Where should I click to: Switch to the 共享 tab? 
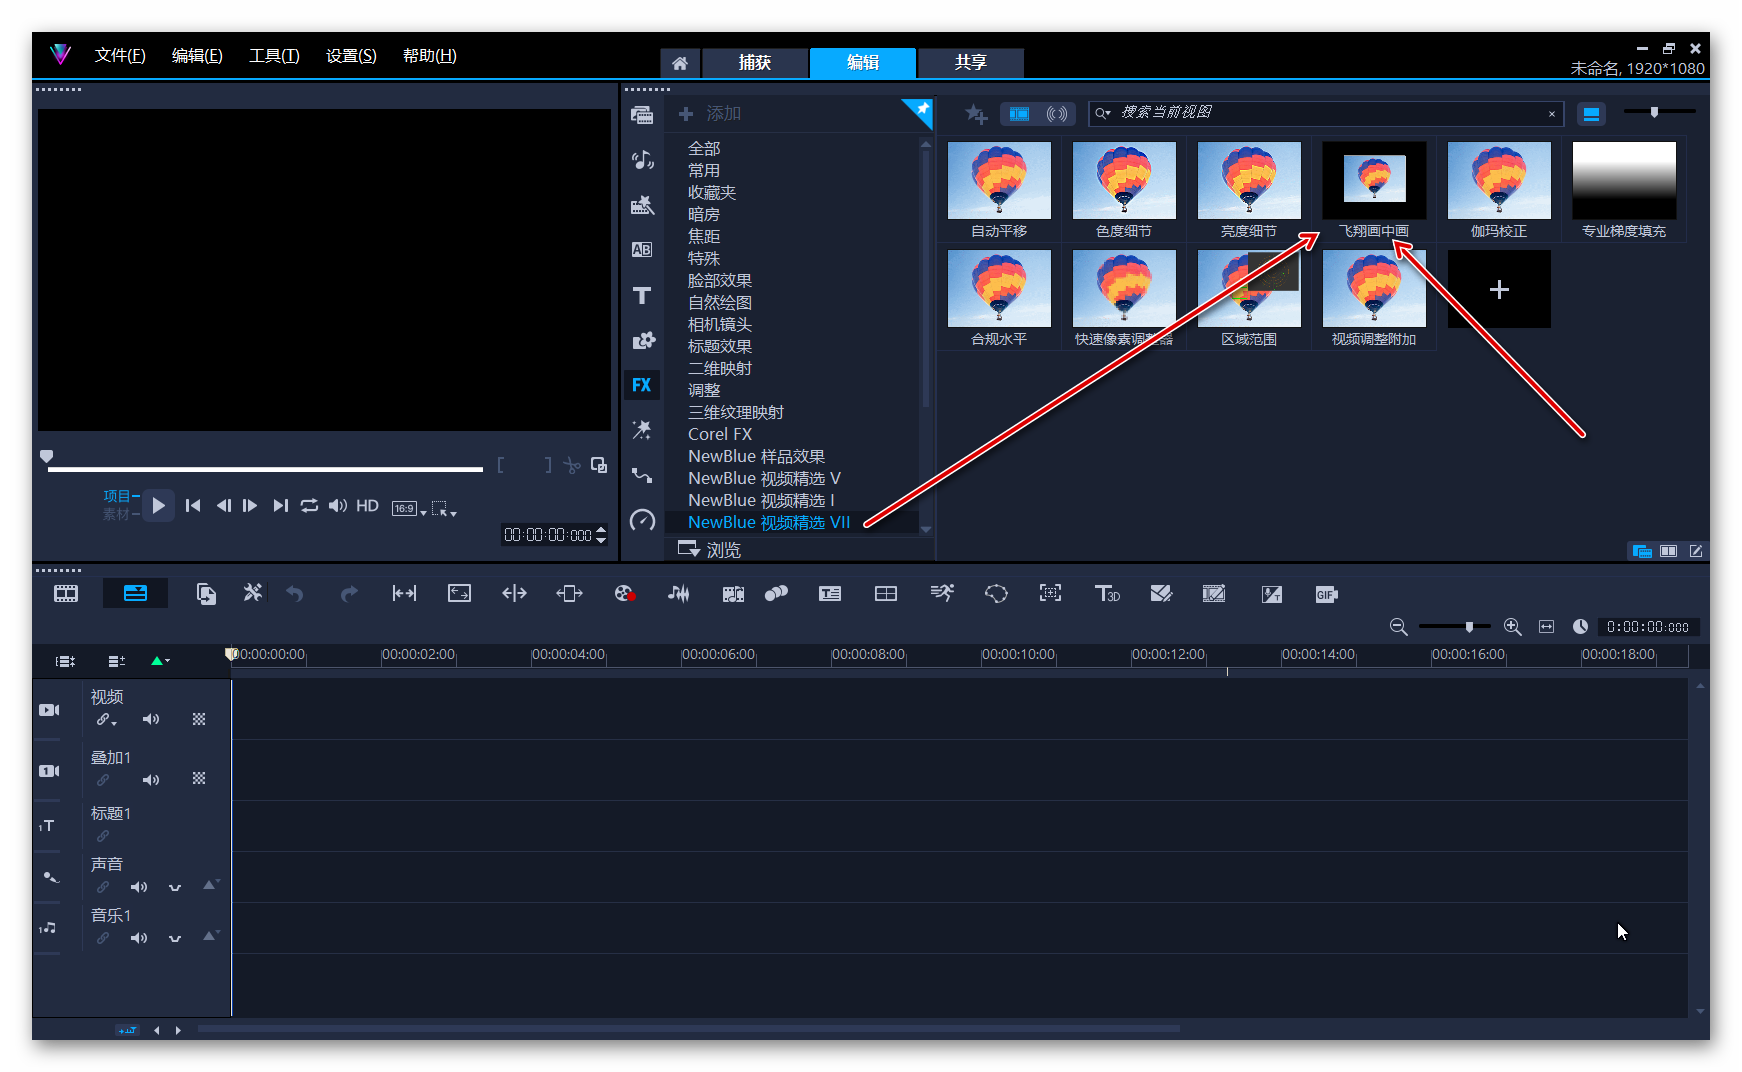(970, 63)
